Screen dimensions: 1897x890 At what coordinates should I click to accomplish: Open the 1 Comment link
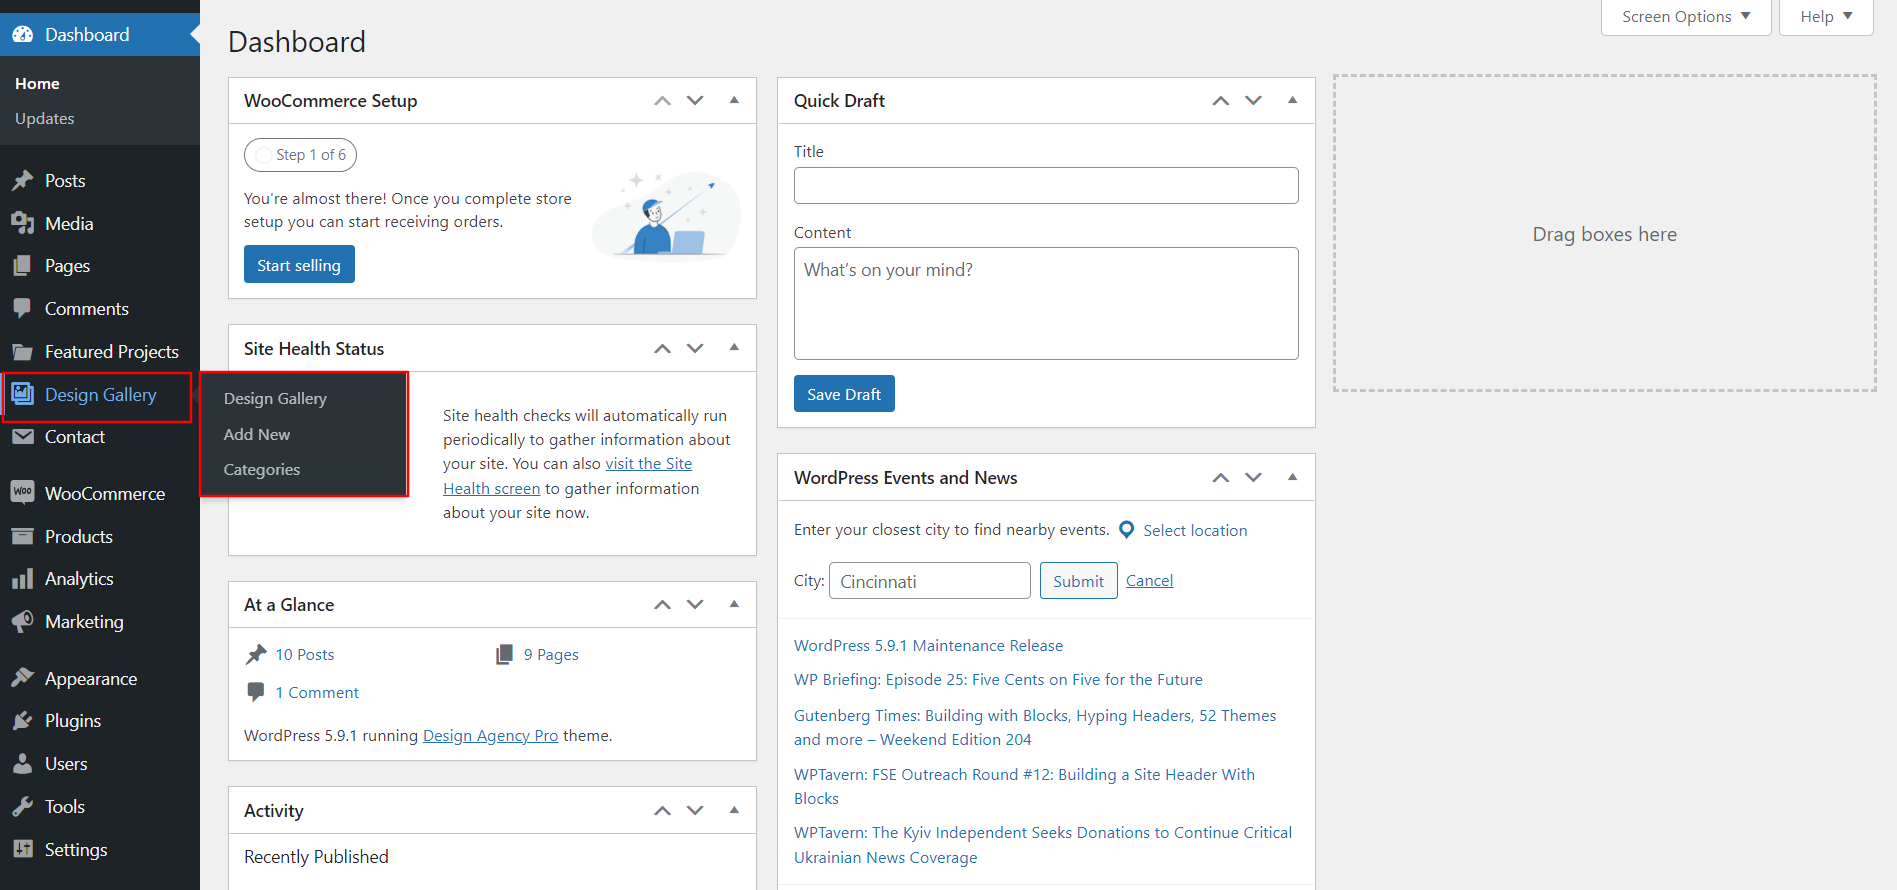[317, 693]
